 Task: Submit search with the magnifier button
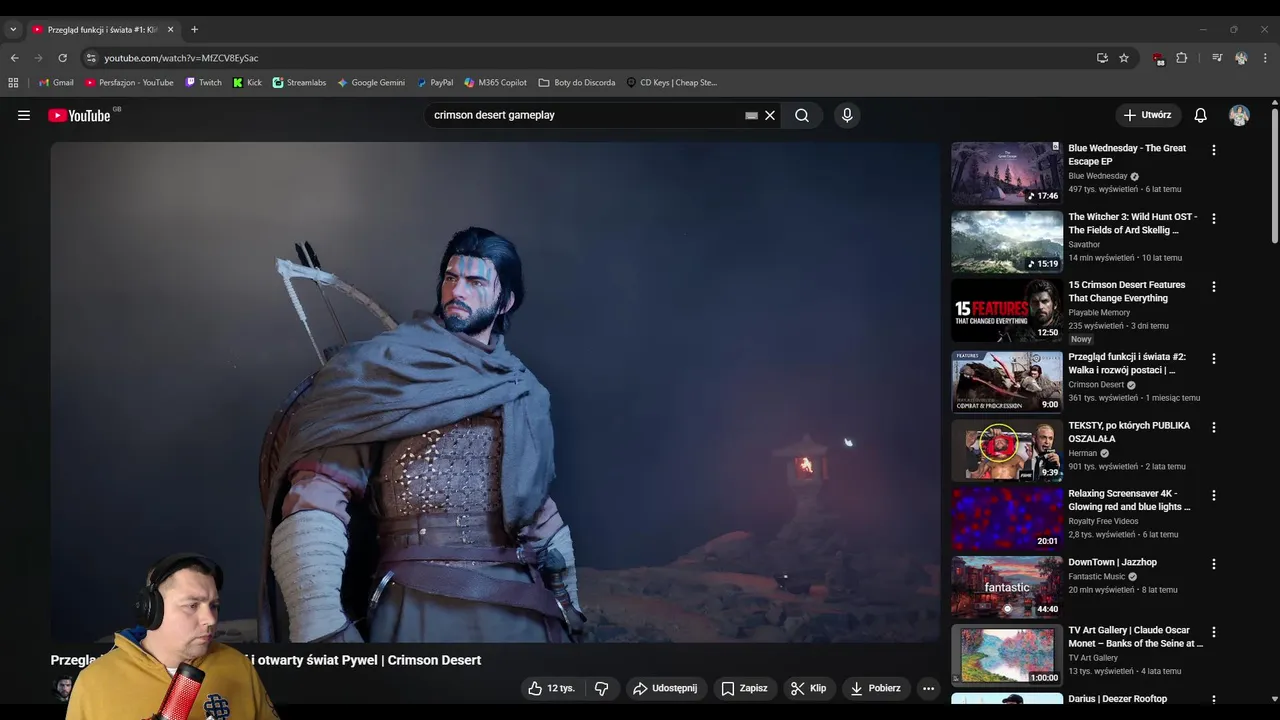pos(802,115)
